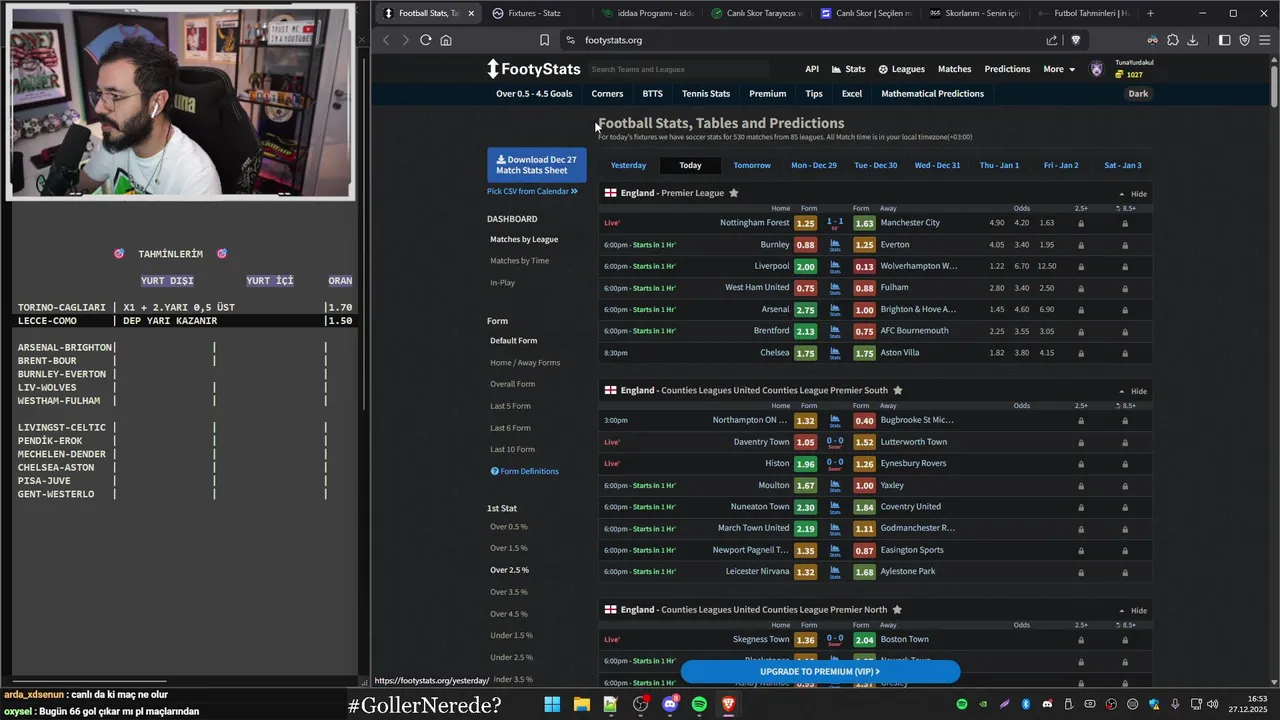Favorite the Premier South league star
The height and width of the screenshot is (720, 1280).
click(898, 390)
